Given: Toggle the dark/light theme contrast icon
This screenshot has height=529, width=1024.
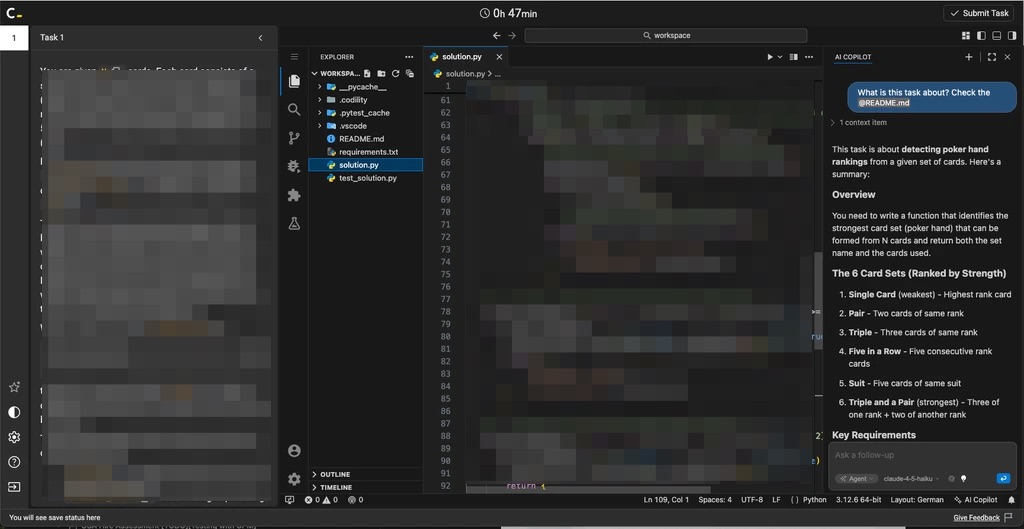Looking at the screenshot, I should (14, 412).
